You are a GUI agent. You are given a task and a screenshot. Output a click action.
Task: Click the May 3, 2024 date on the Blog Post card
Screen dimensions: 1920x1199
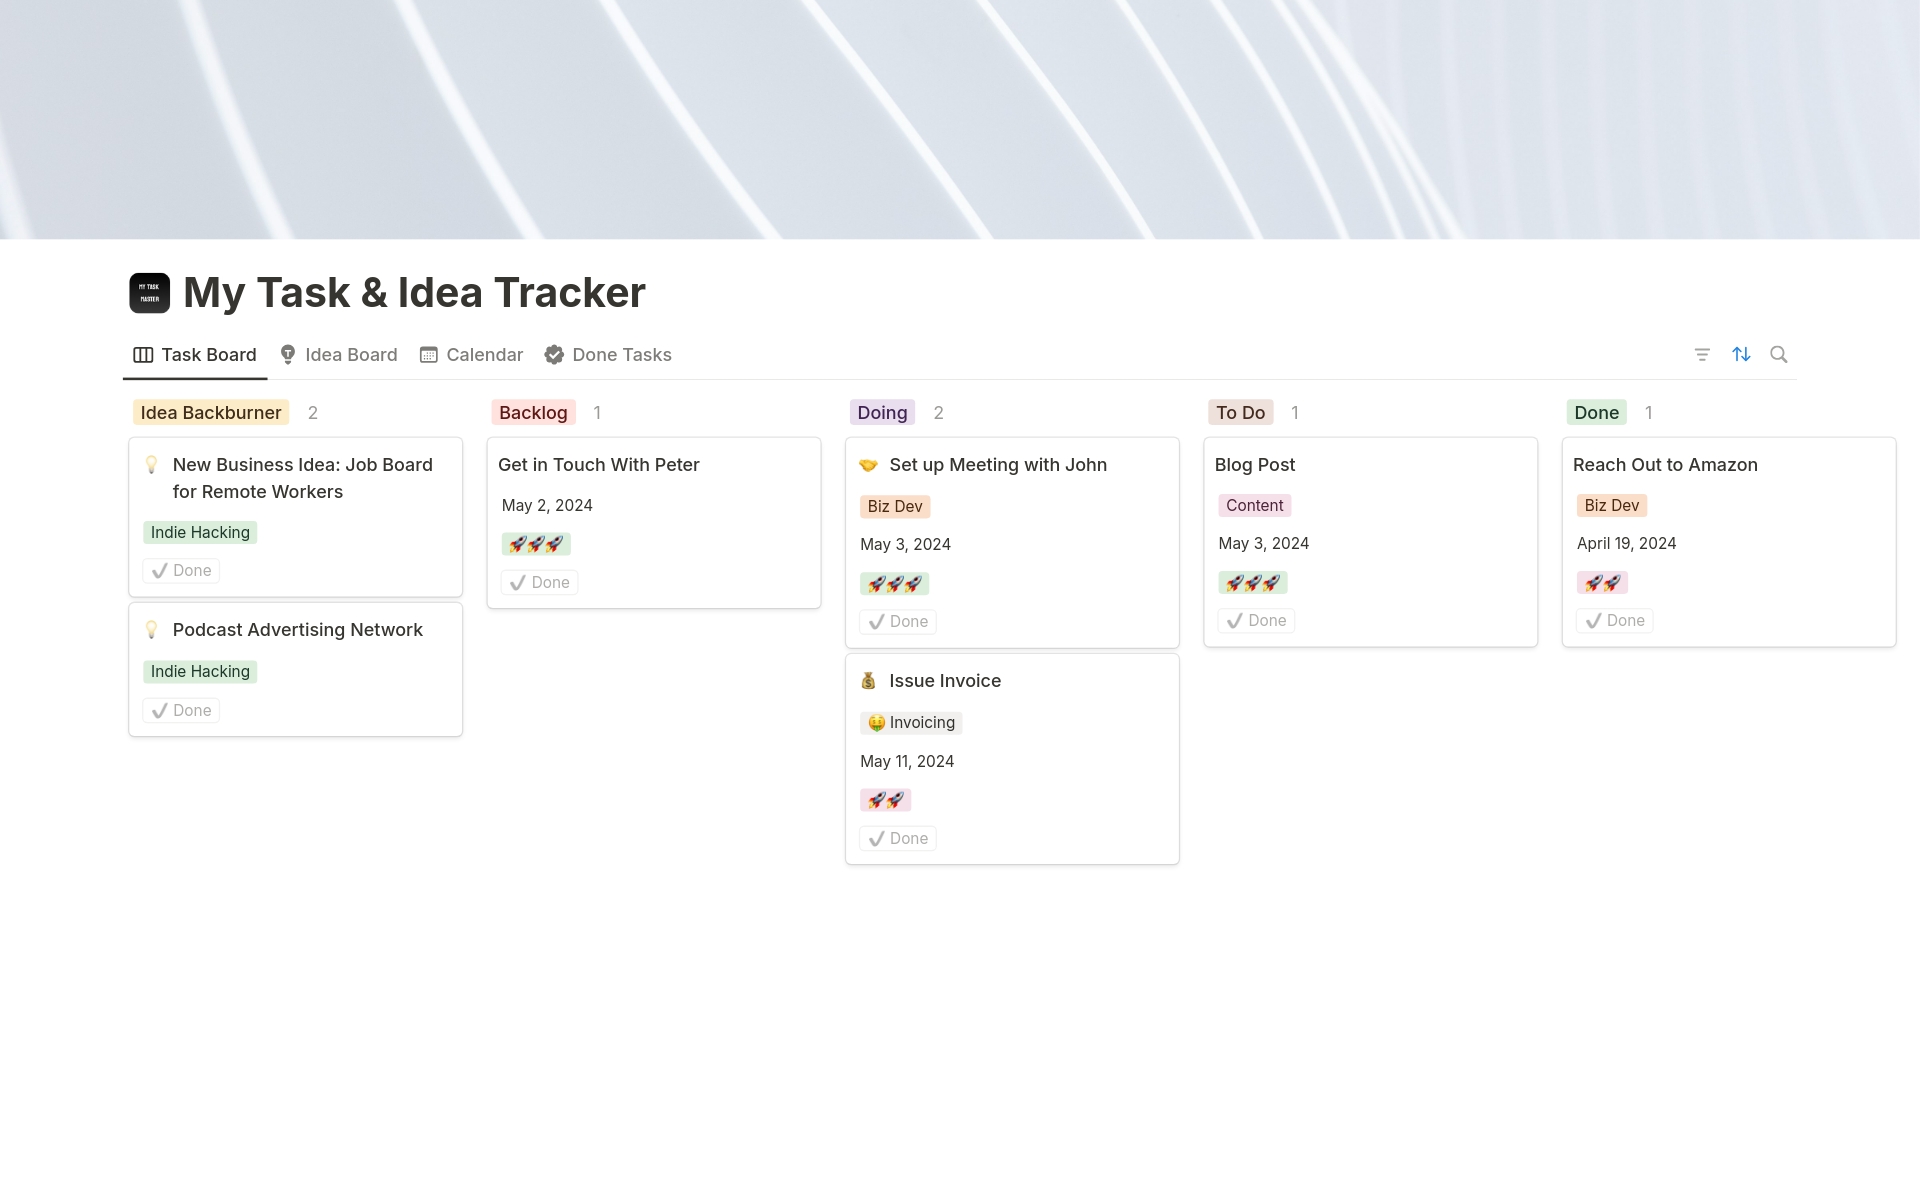(1264, 544)
